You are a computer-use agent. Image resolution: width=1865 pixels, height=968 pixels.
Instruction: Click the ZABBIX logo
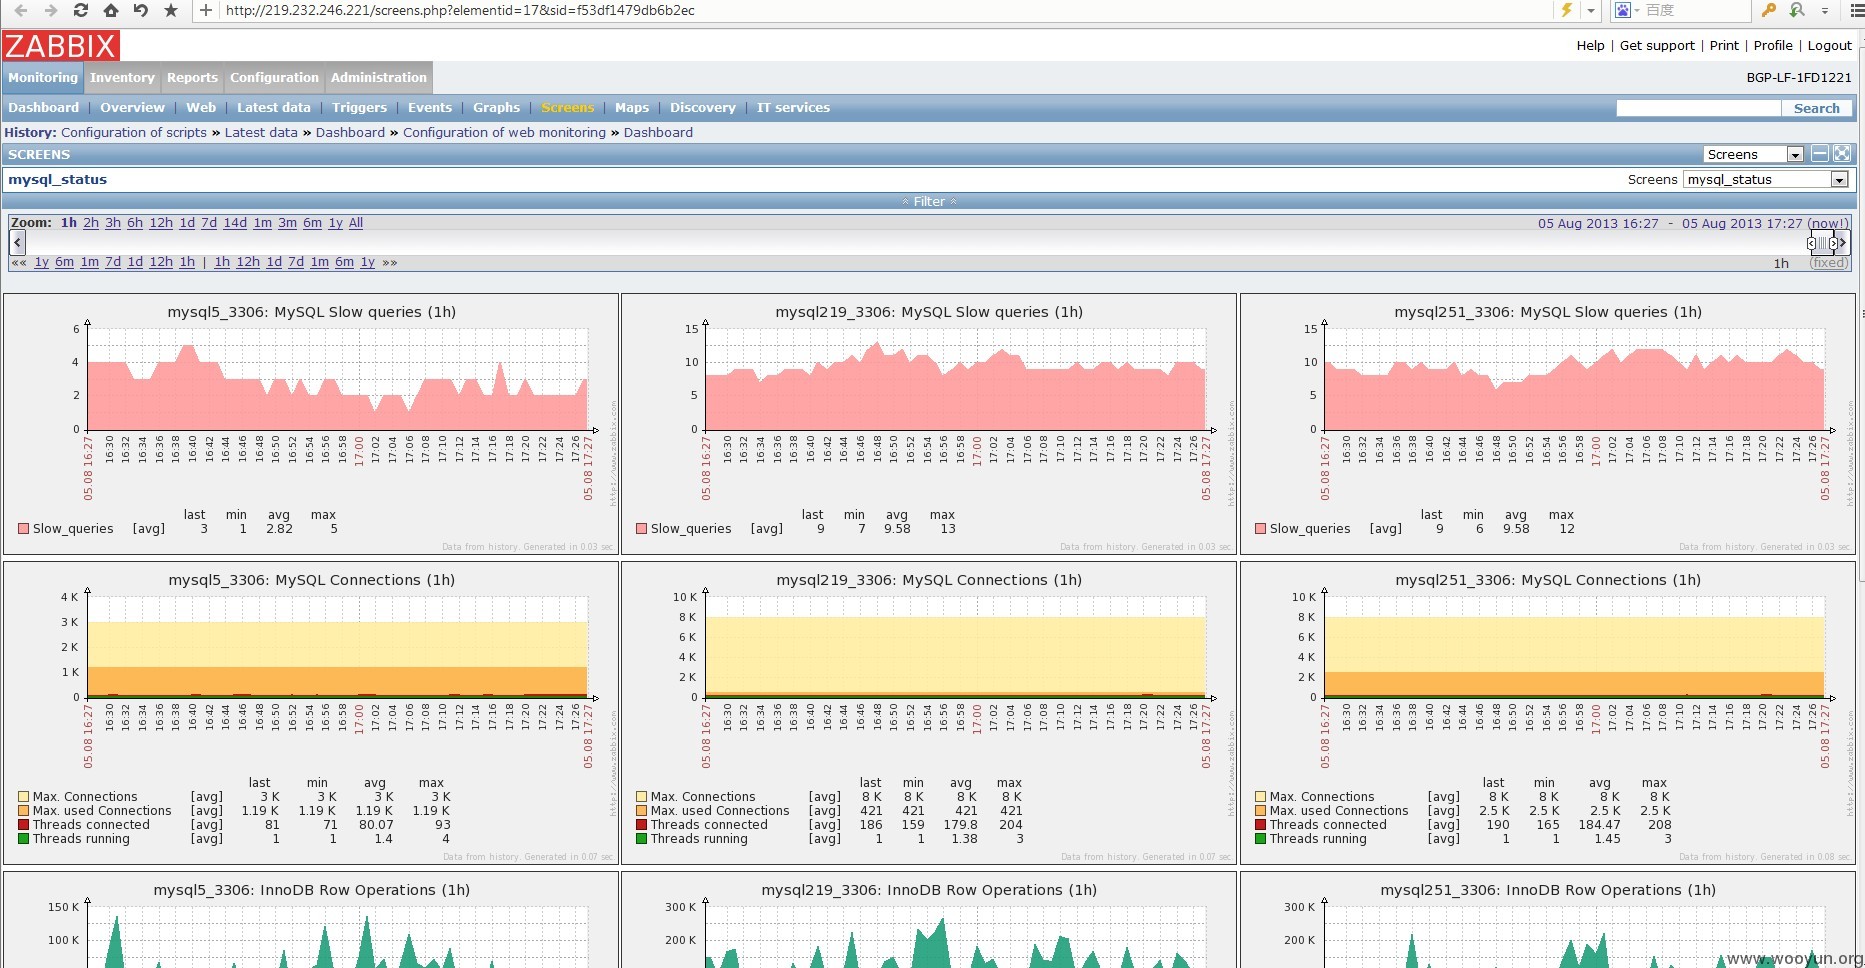[x=61, y=46]
